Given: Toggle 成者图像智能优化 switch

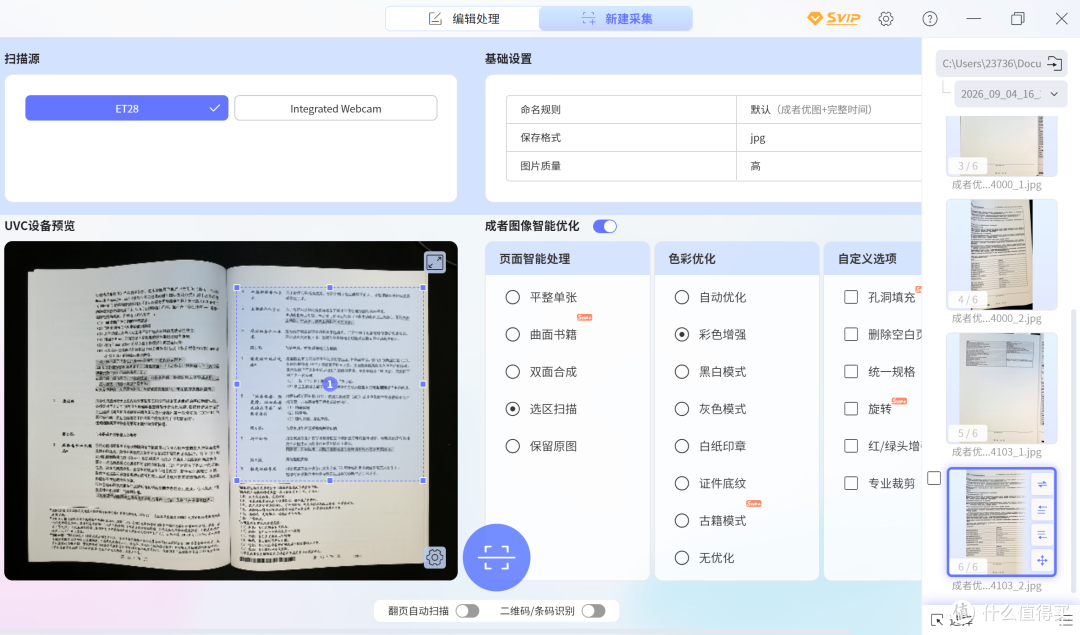Looking at the screenshot, I should pyautogui.click(x=605, y=226).
